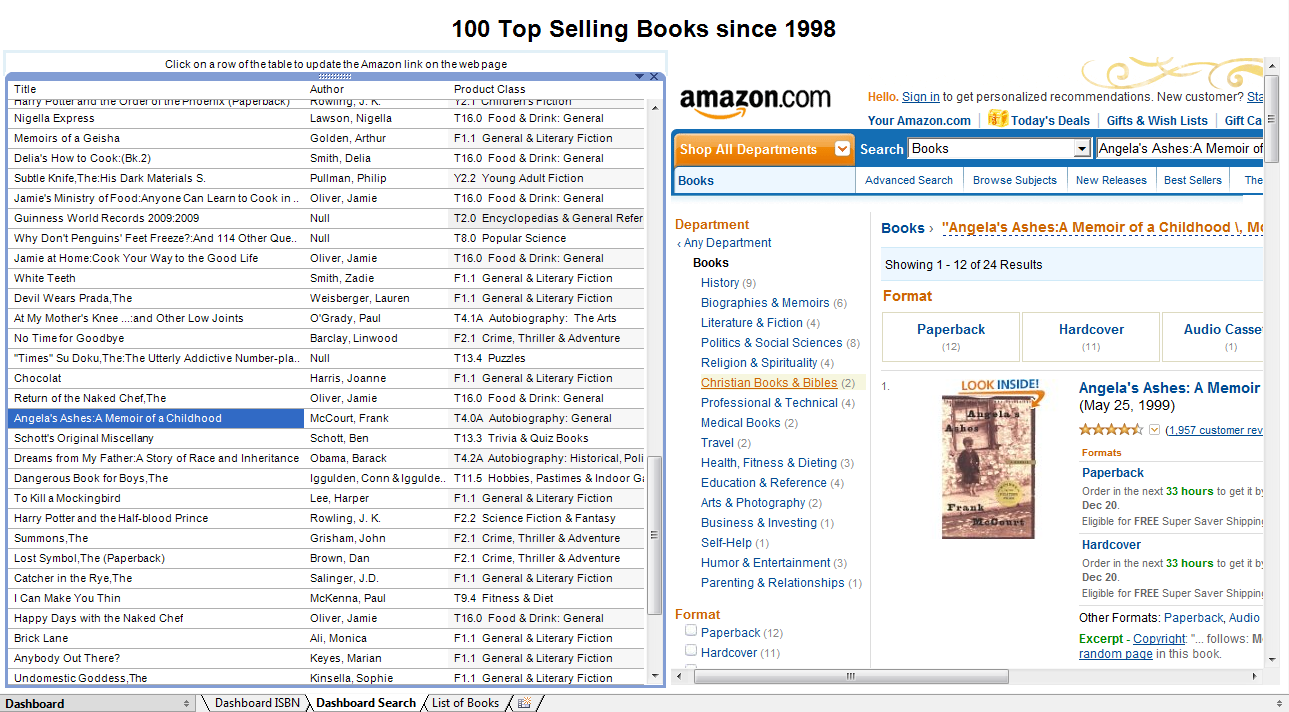Open Politics & Social Sciences category
Screen dimensions: 1289x712
point(772,343)
